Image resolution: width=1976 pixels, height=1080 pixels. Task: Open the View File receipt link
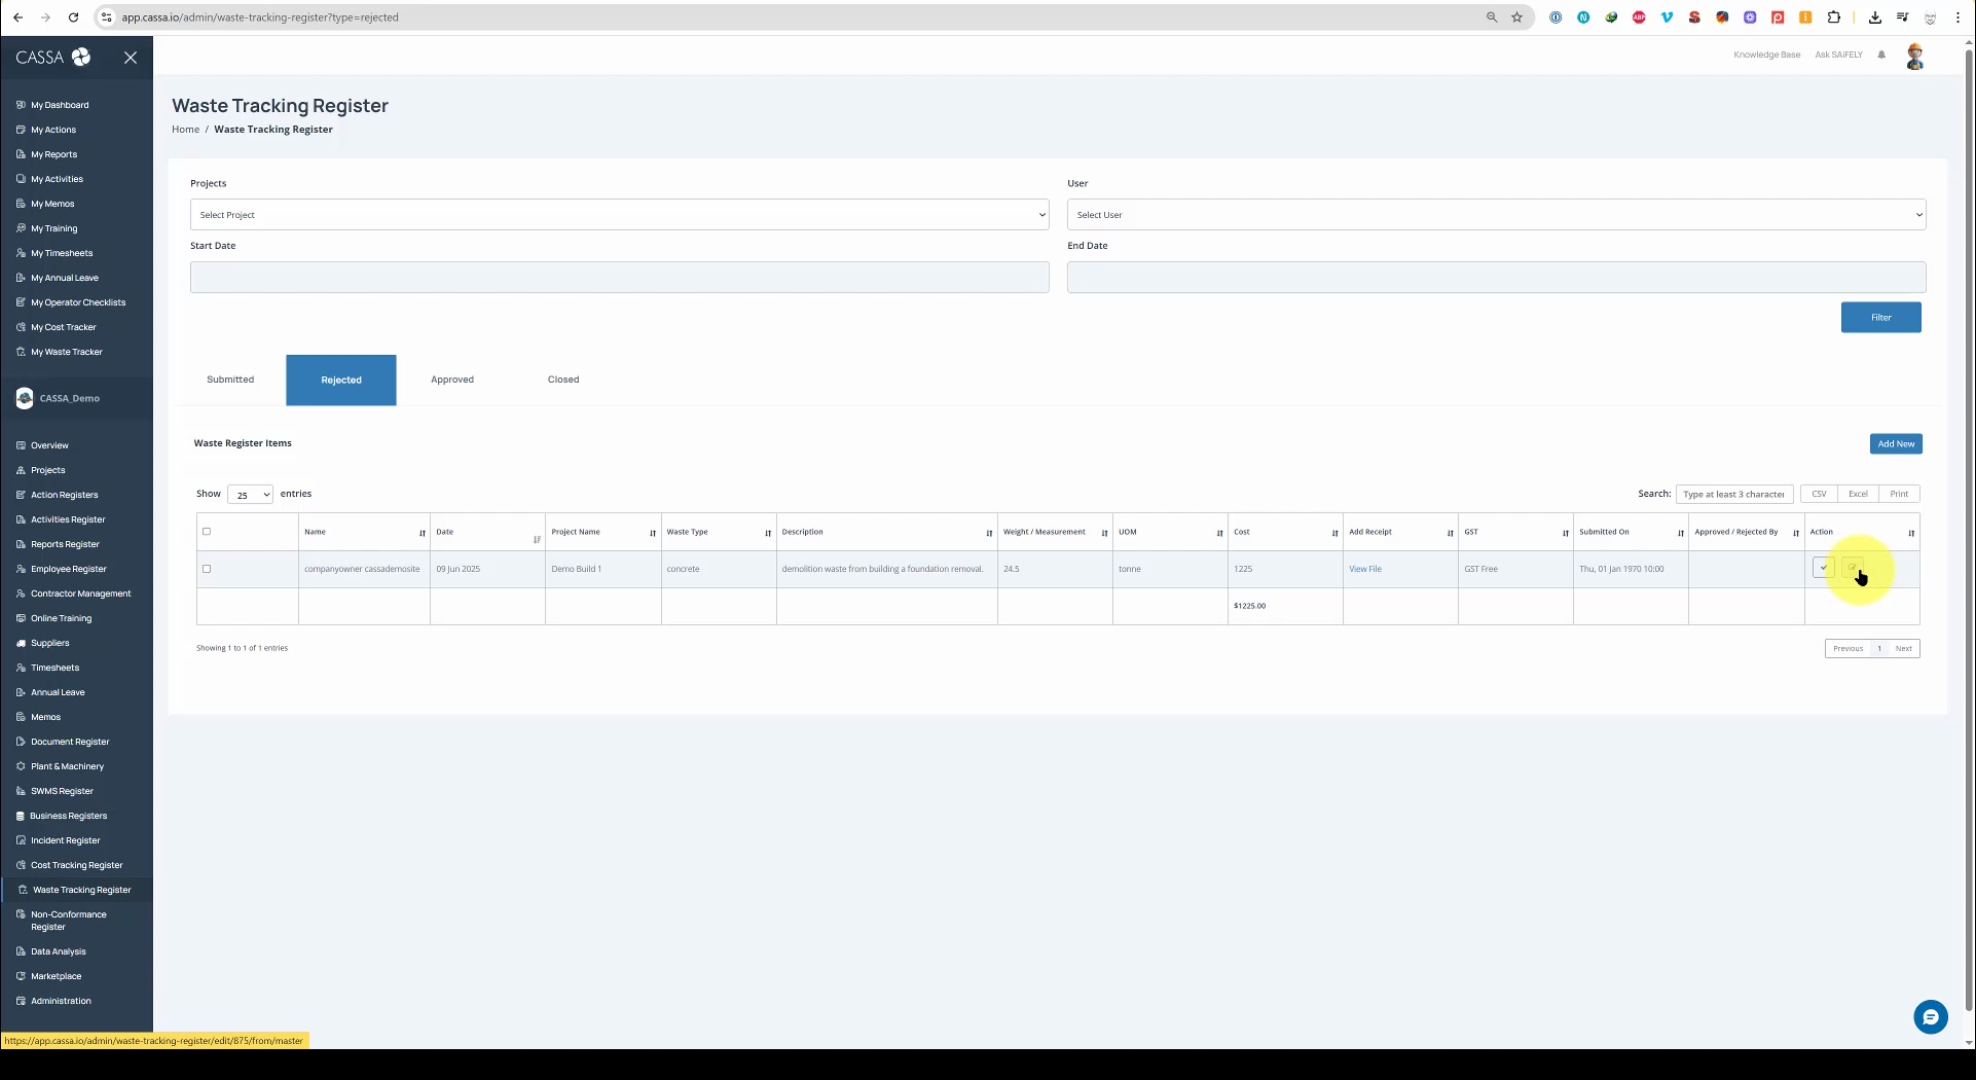pos(1364,569)
